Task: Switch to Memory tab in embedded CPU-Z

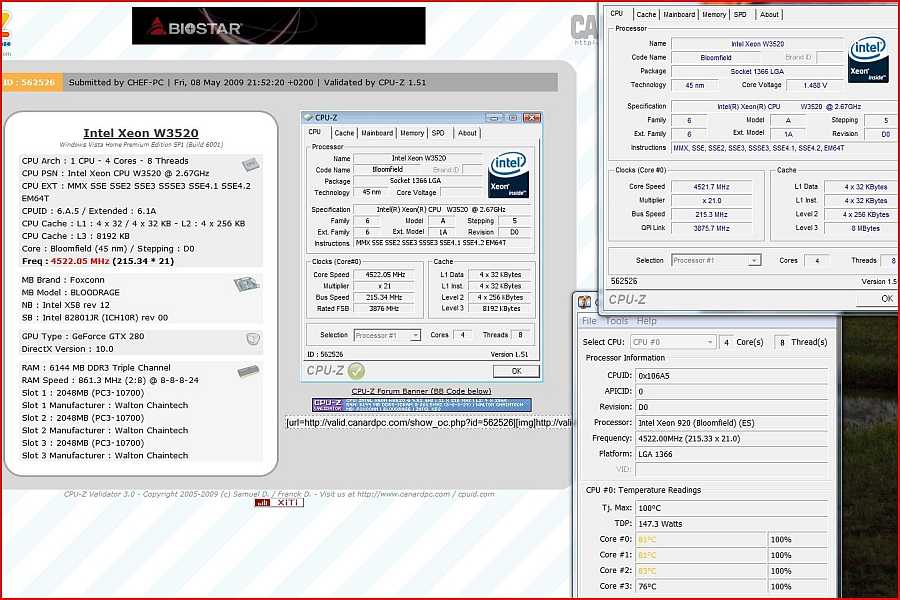Action: 412,133
